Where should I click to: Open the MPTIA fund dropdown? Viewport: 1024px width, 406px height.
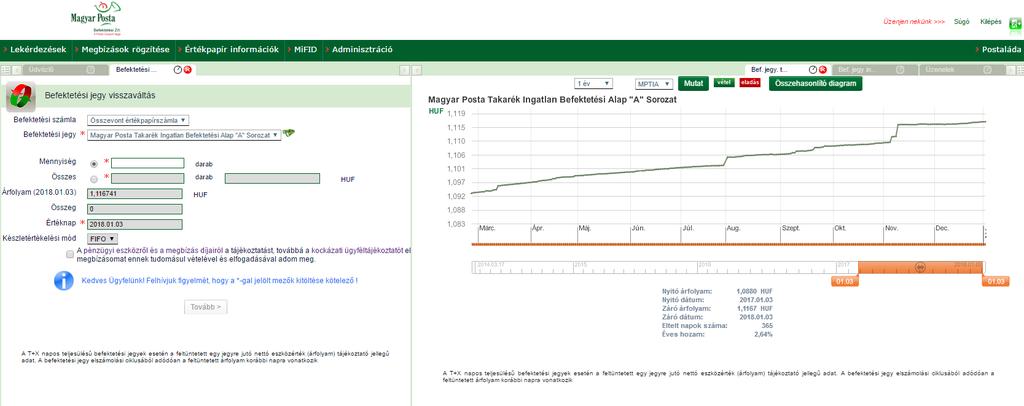[x=654, y=84]
